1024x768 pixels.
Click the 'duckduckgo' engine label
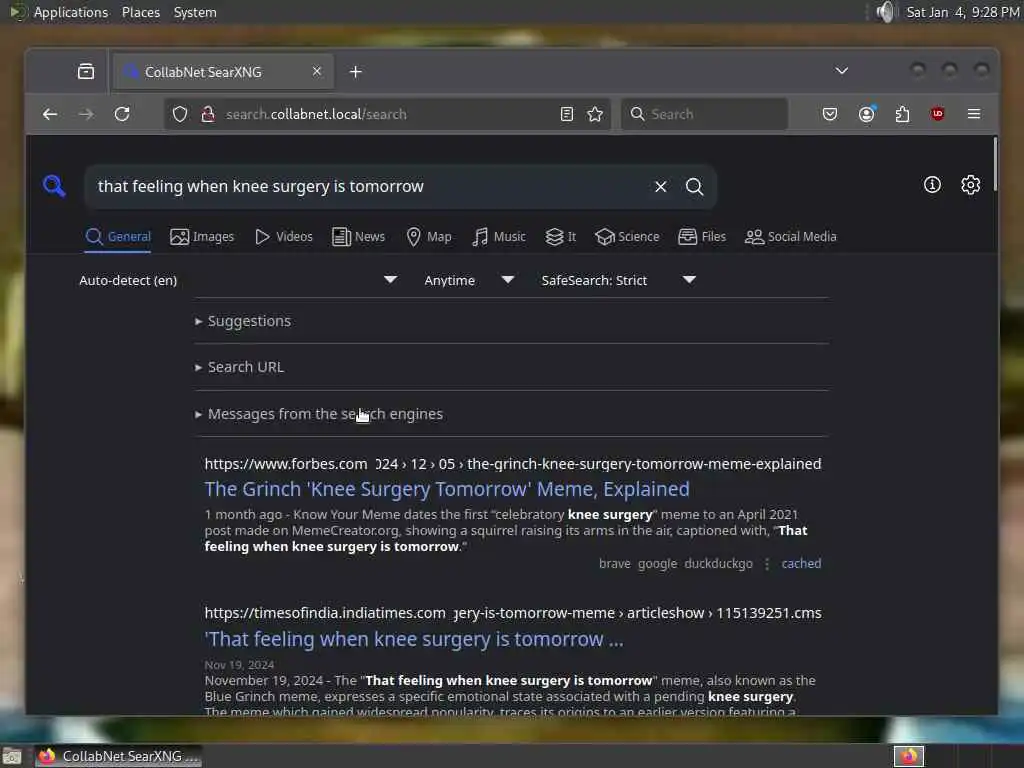[x=718, y=563]
